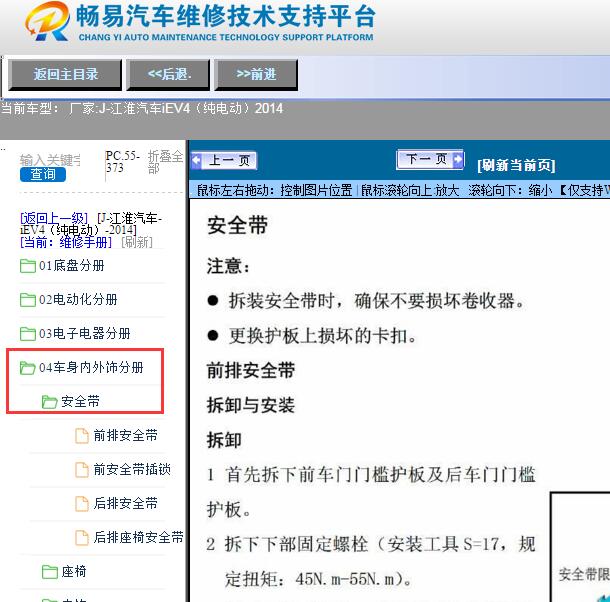The height and width of the screenshot is (602, 610).
Task: Go to next page with 下一页
Action: pos(430,159)
